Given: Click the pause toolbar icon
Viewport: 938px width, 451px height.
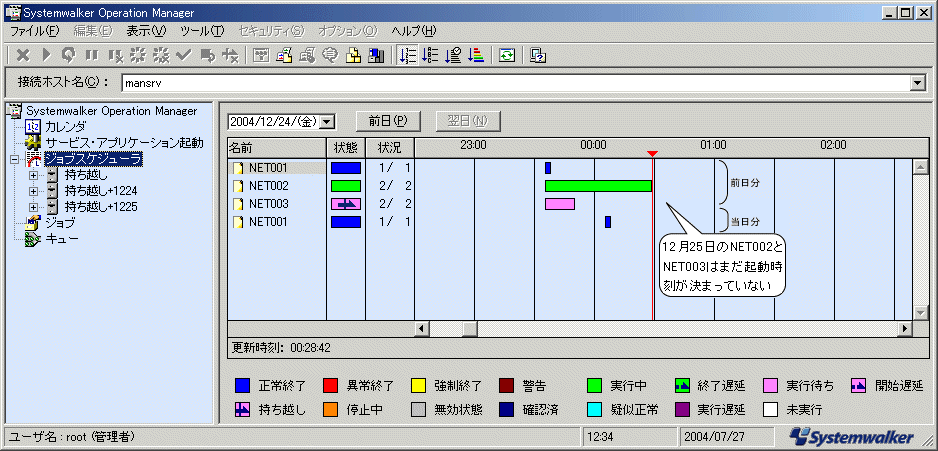Looking at the screenshot, I should [x=92, y=56].
